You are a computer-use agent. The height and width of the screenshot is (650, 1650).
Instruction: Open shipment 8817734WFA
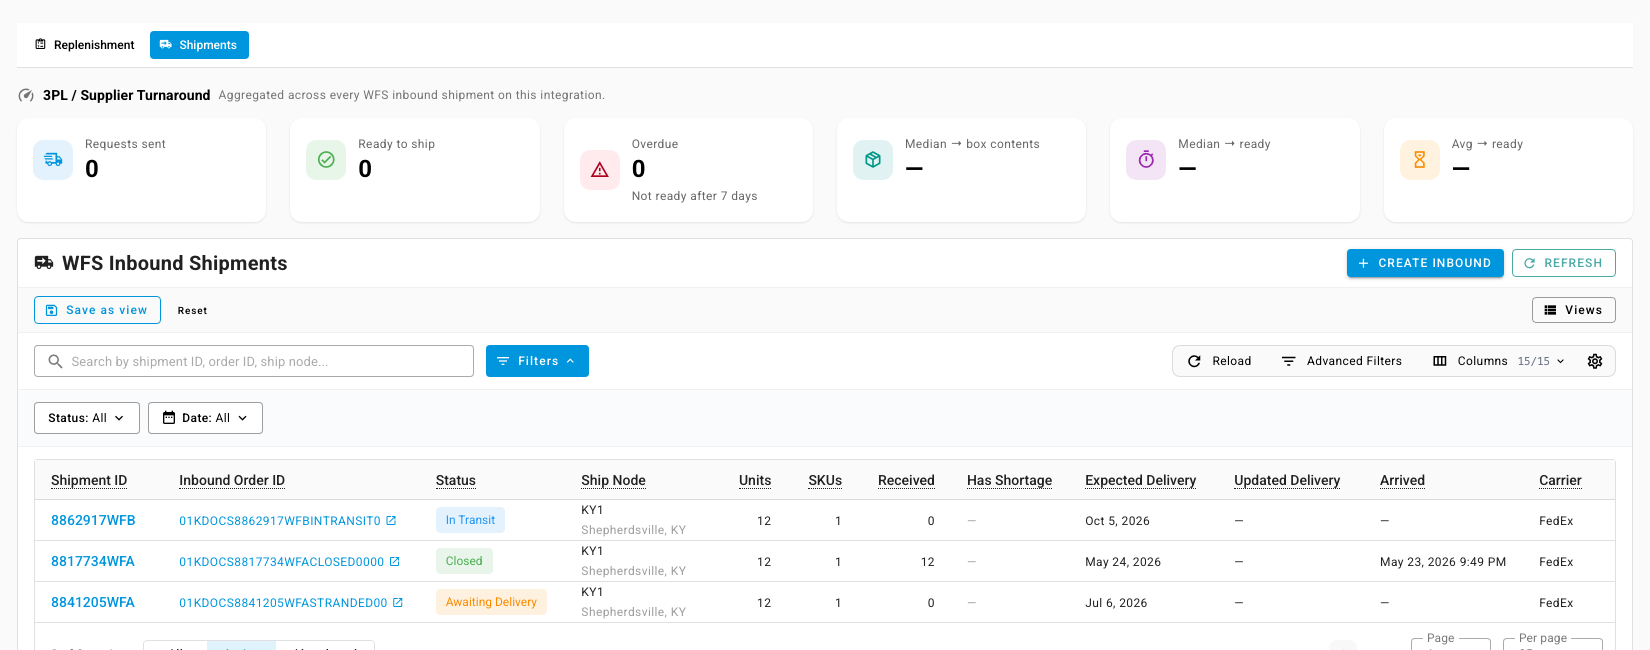pos(93,561)
